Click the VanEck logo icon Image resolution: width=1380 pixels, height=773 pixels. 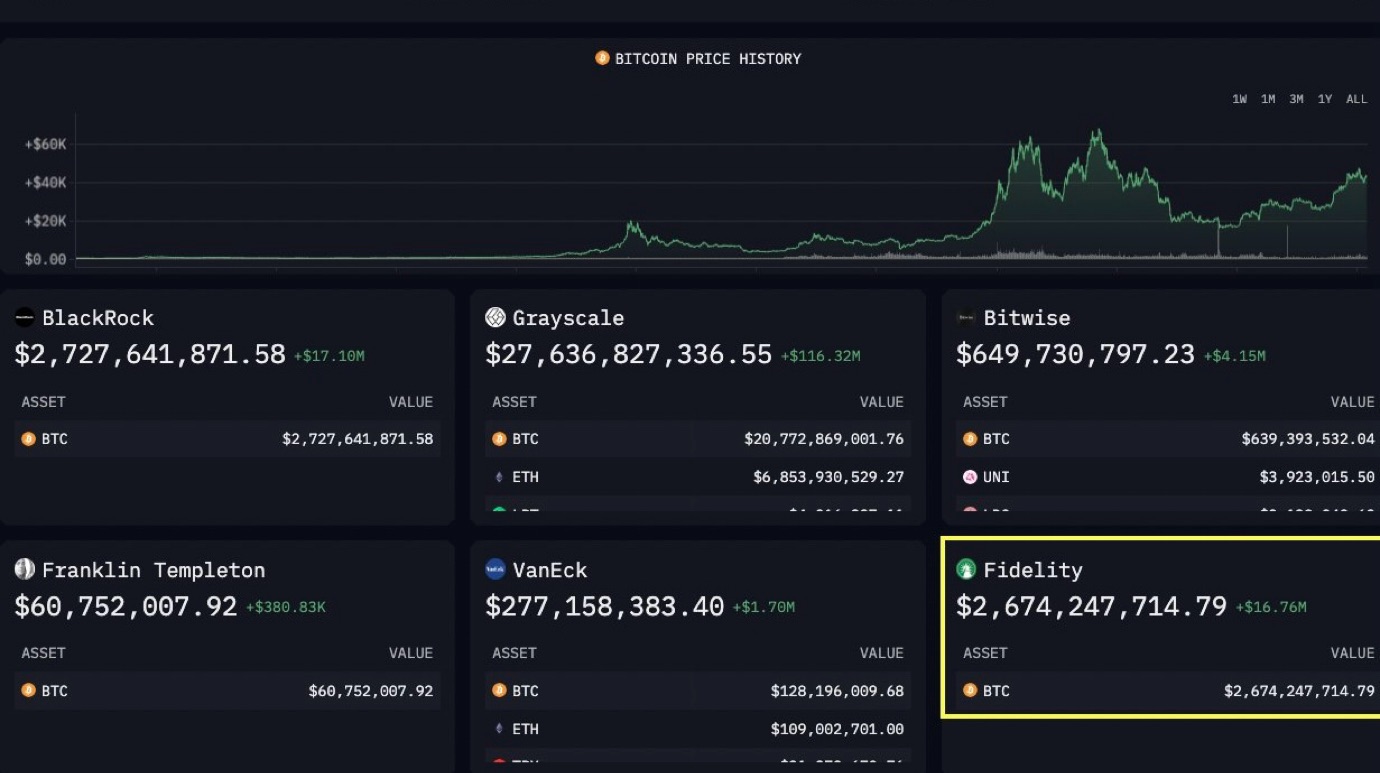click(x=495, y=570)
